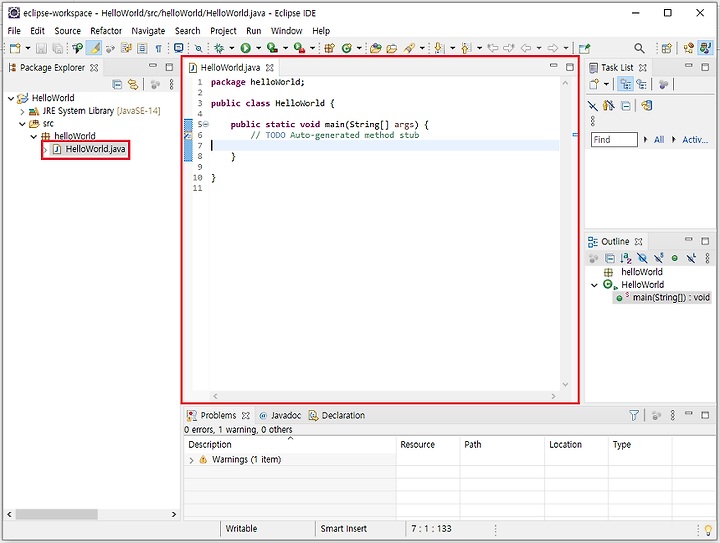Click the Coverage launch icon

(x=272, y=48)
